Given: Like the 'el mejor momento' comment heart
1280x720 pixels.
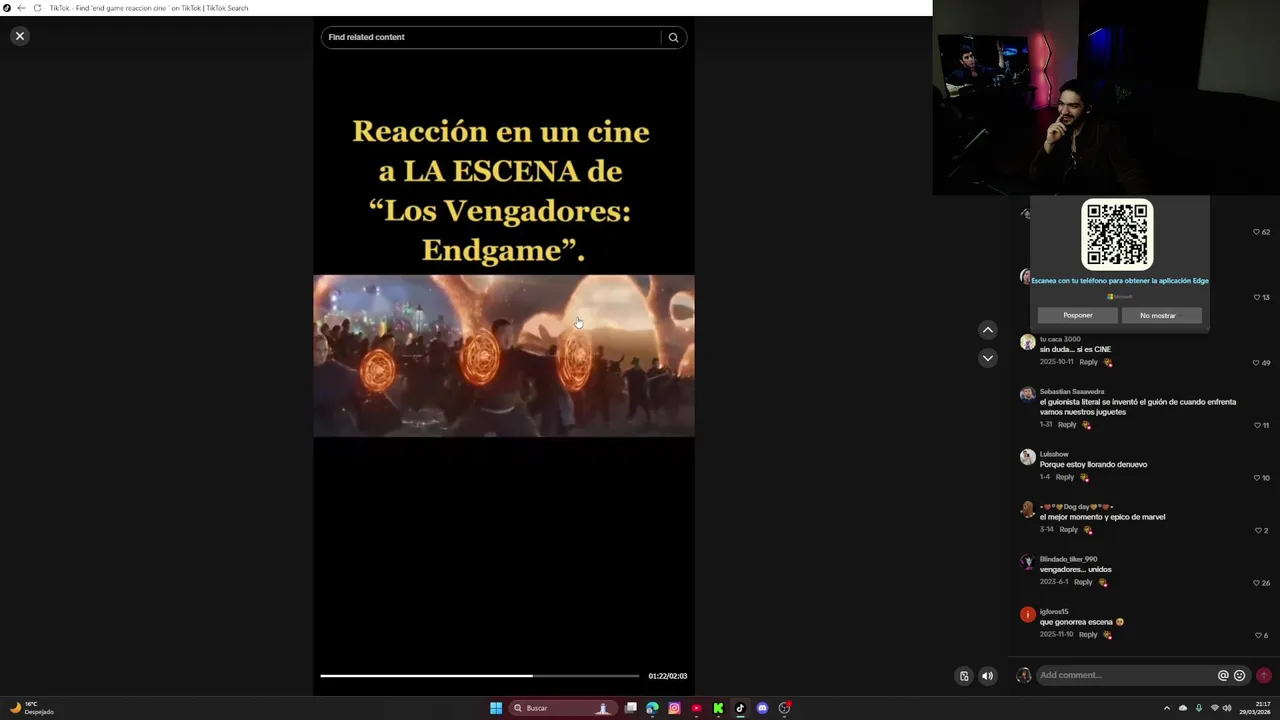Looking at the screenshot, I should click(x=1258, y=530).
